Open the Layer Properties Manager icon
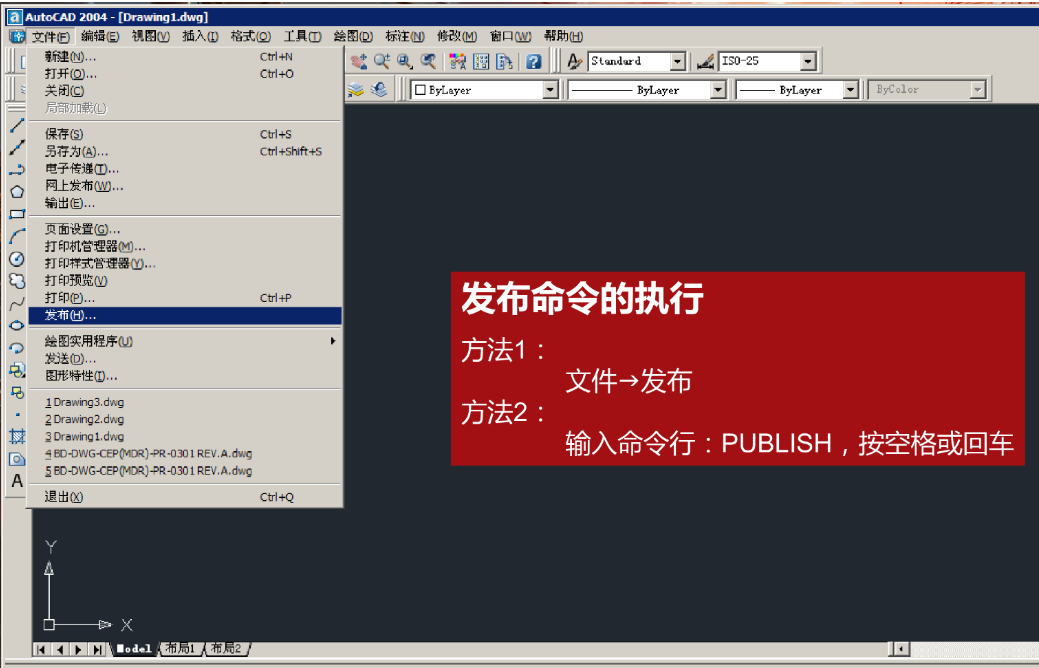 click(357, 90)
